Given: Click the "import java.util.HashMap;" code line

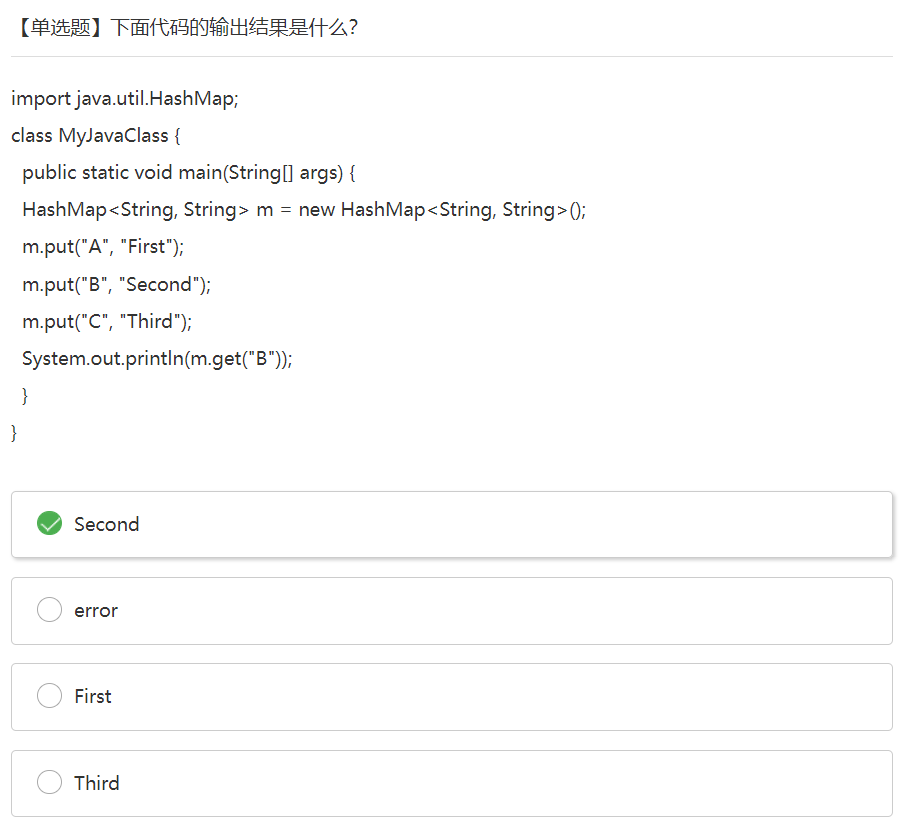Looking at the screenshot, I should tap(125, 98).
